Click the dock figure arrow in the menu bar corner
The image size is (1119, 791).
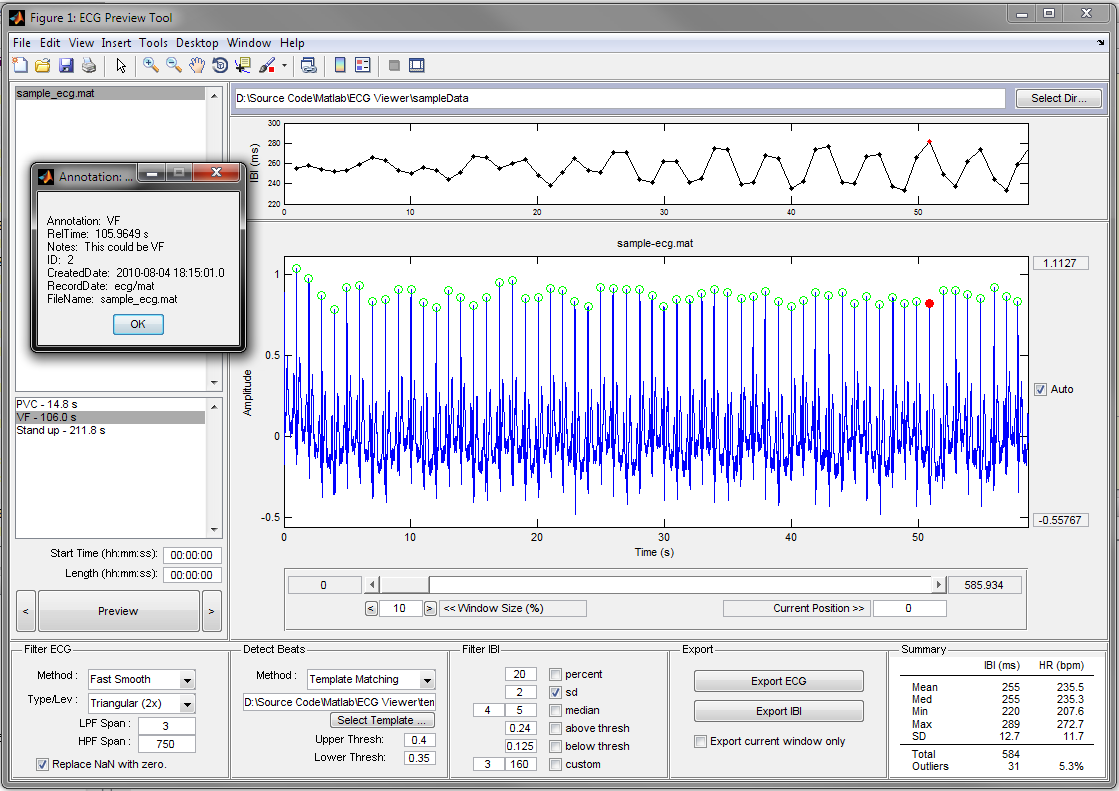click(x=1100, y=43)
